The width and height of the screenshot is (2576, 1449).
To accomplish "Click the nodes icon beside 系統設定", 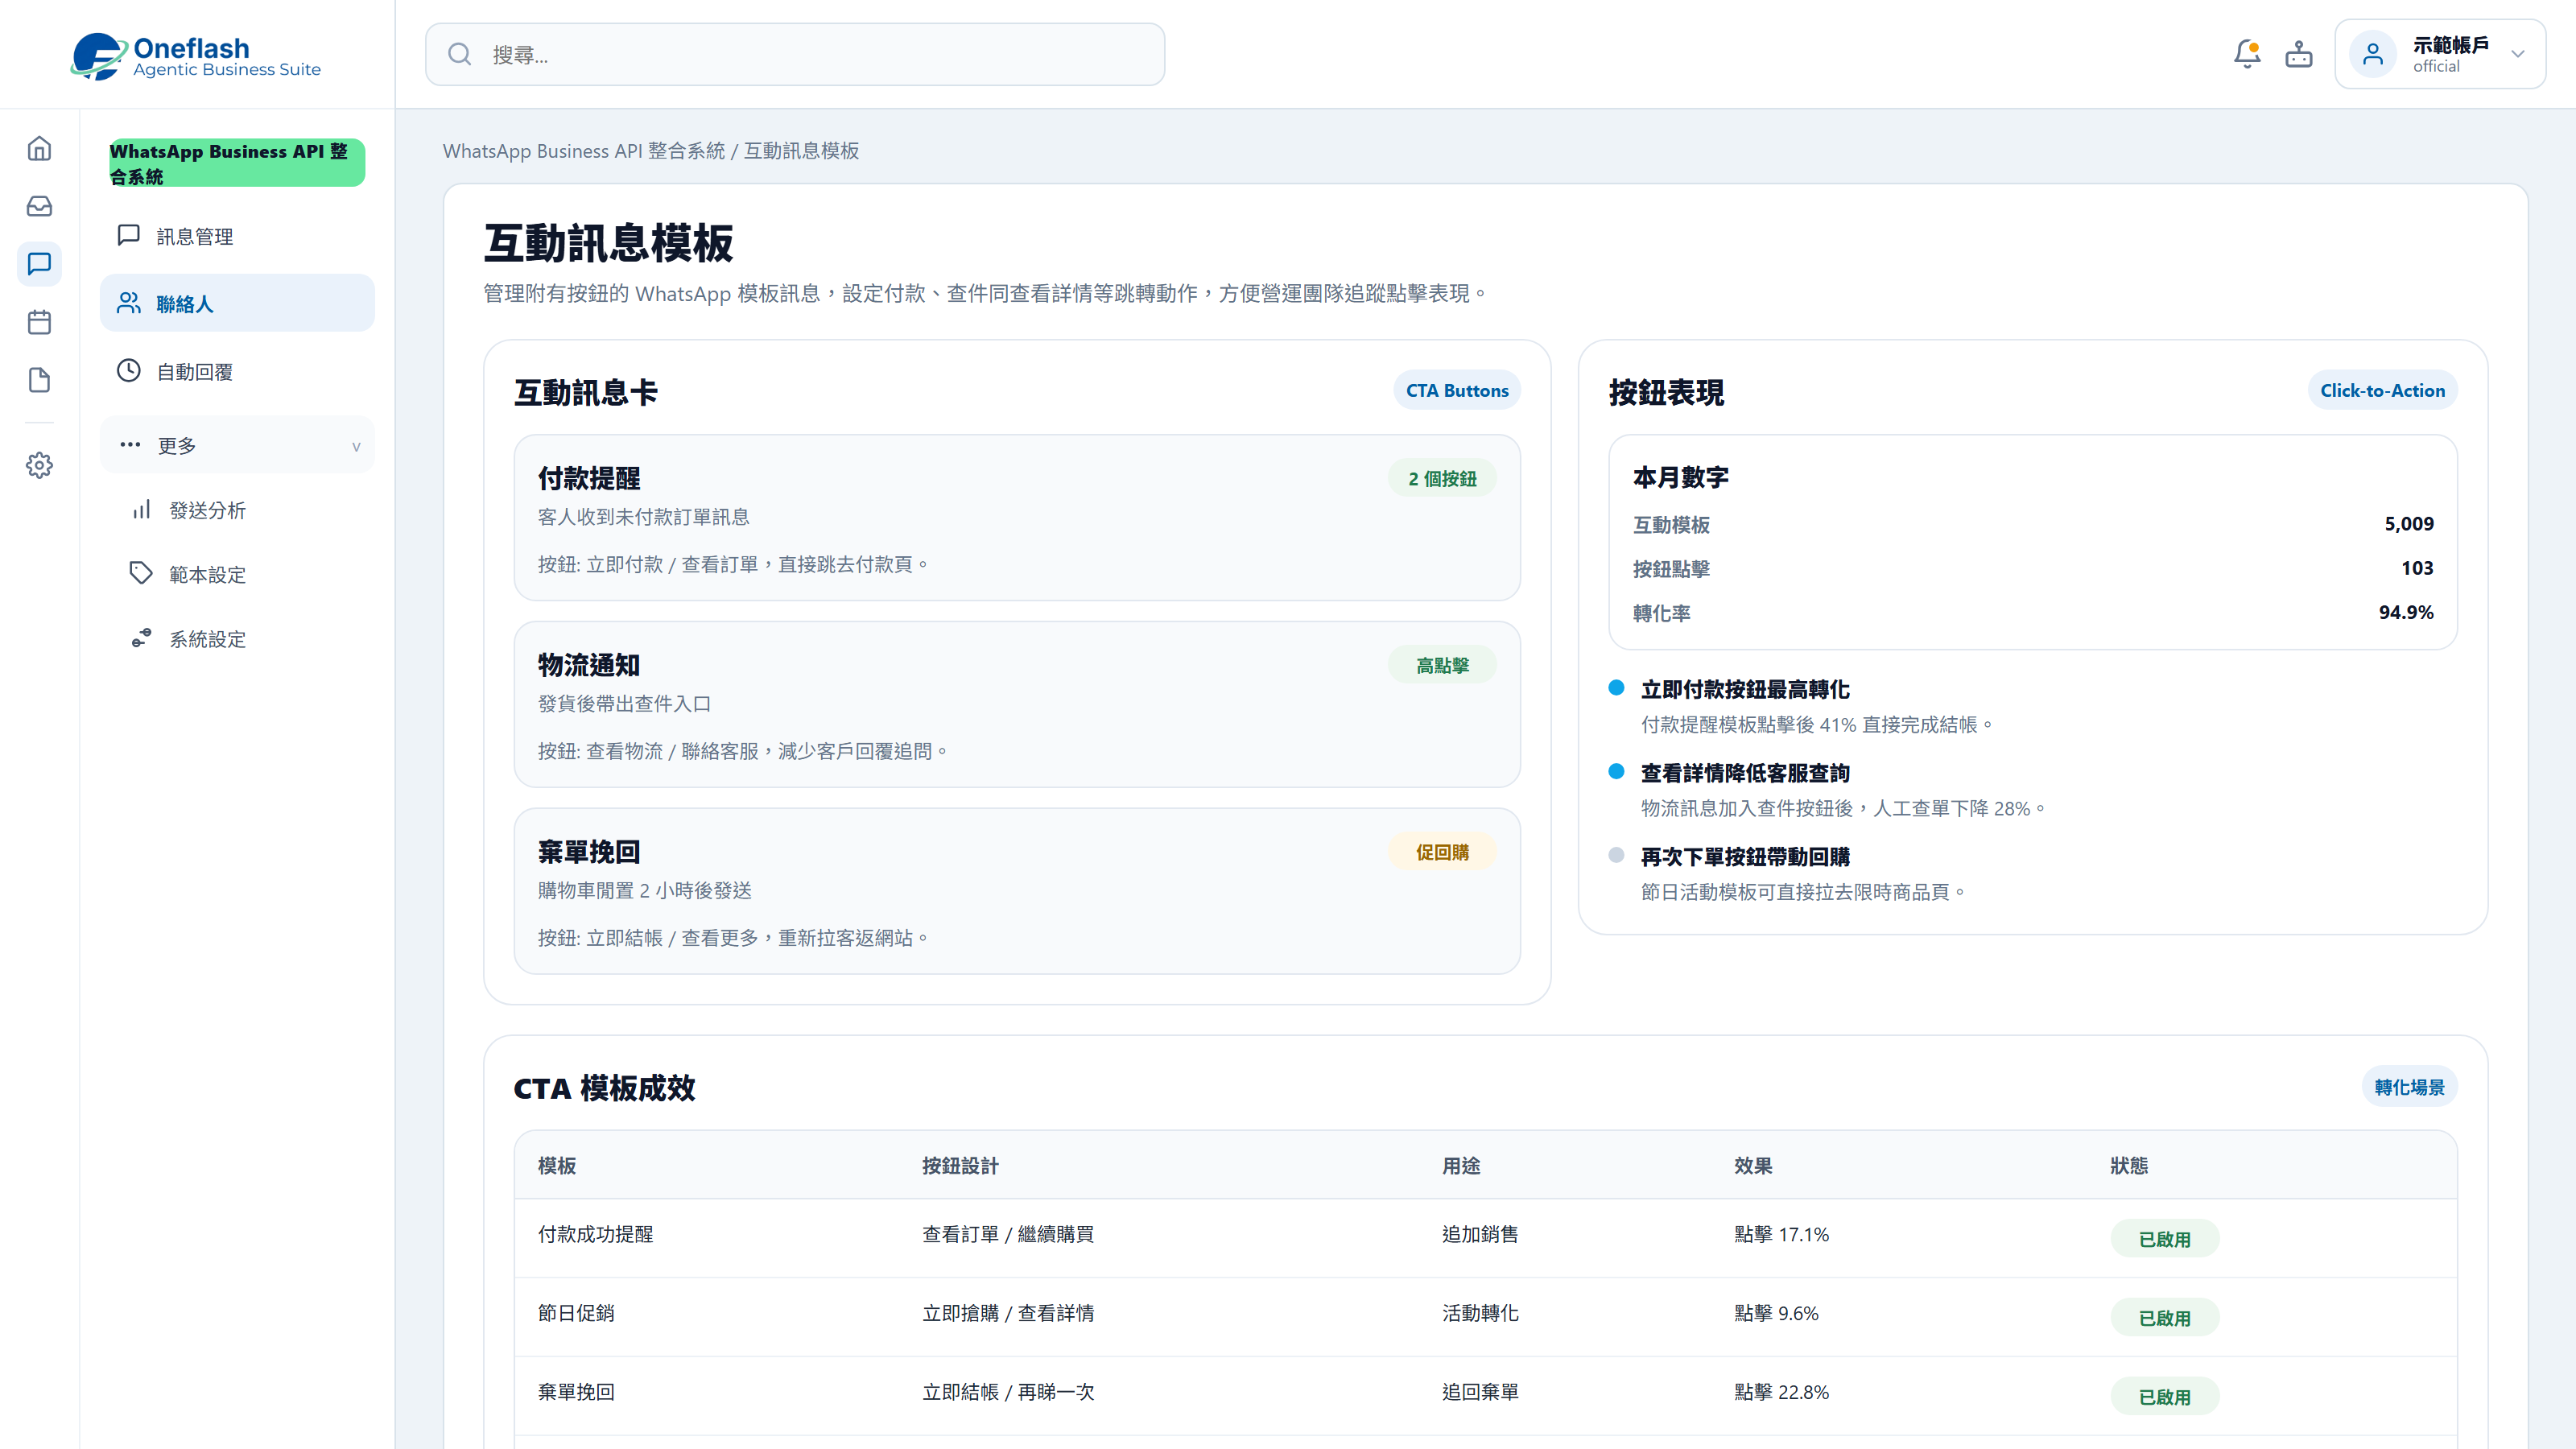I will 141,638.
